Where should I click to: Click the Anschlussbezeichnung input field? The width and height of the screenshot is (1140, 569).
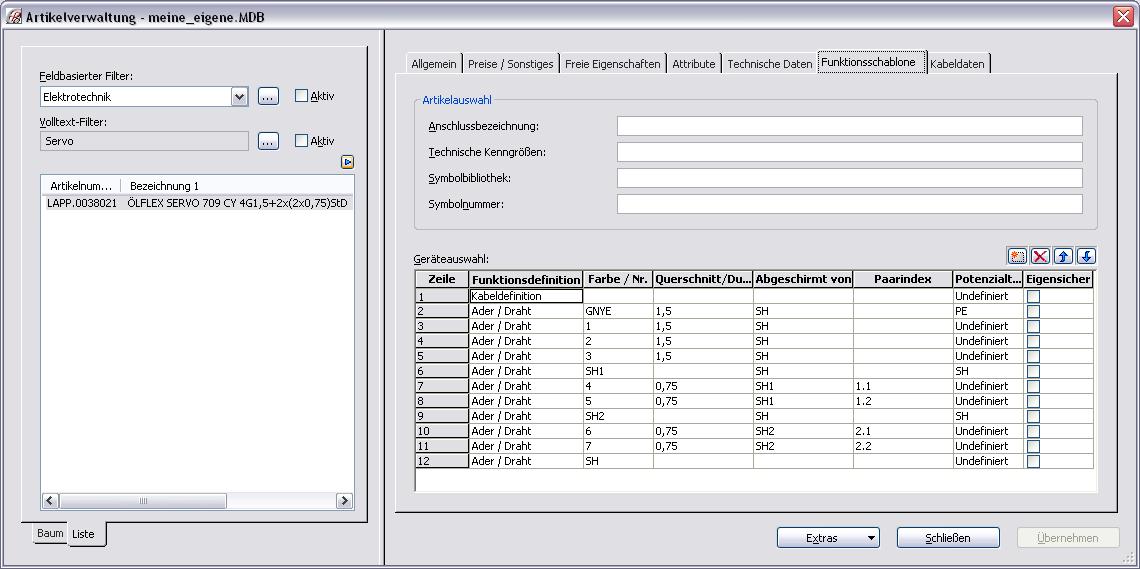(849, 126)
